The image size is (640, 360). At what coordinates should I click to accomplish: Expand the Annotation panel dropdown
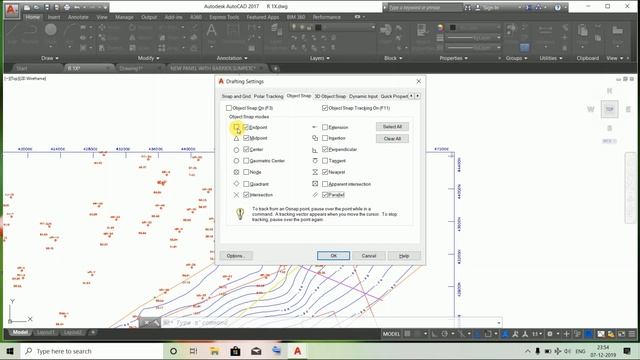click(232, 58)
